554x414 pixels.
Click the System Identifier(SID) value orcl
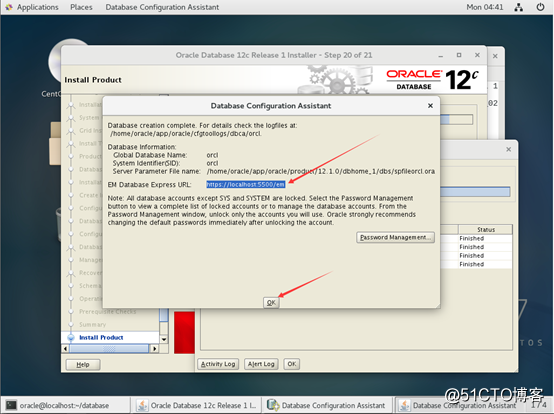(212, 163)
